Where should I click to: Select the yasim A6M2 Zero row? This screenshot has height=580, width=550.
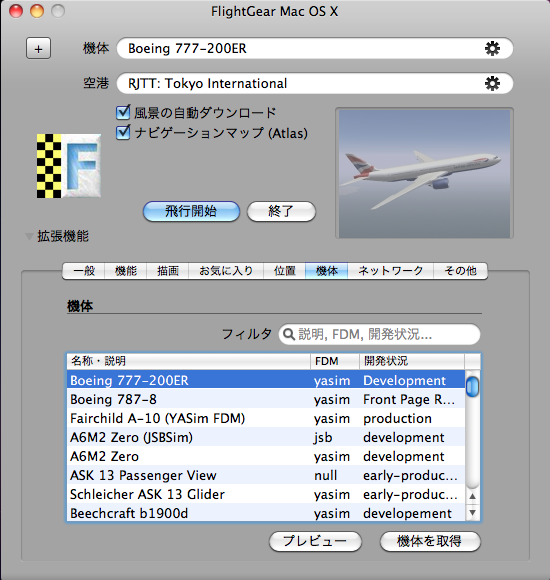(x=266, y=456)
